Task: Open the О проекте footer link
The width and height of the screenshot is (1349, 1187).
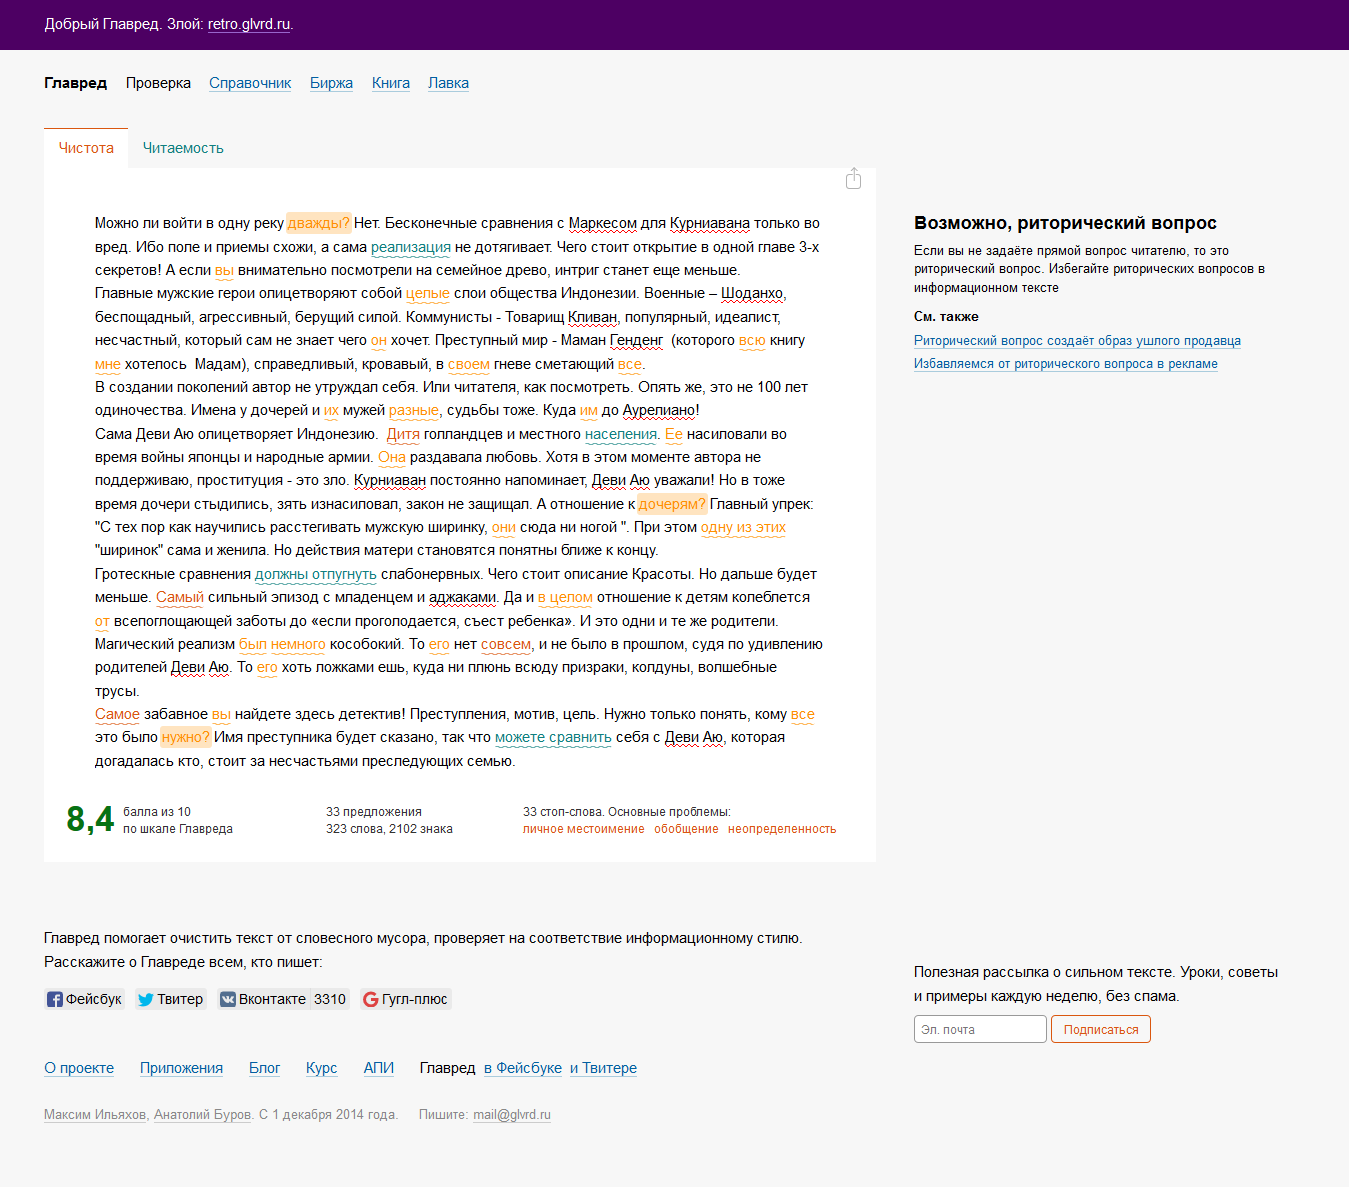Action: click(79, 1068)
